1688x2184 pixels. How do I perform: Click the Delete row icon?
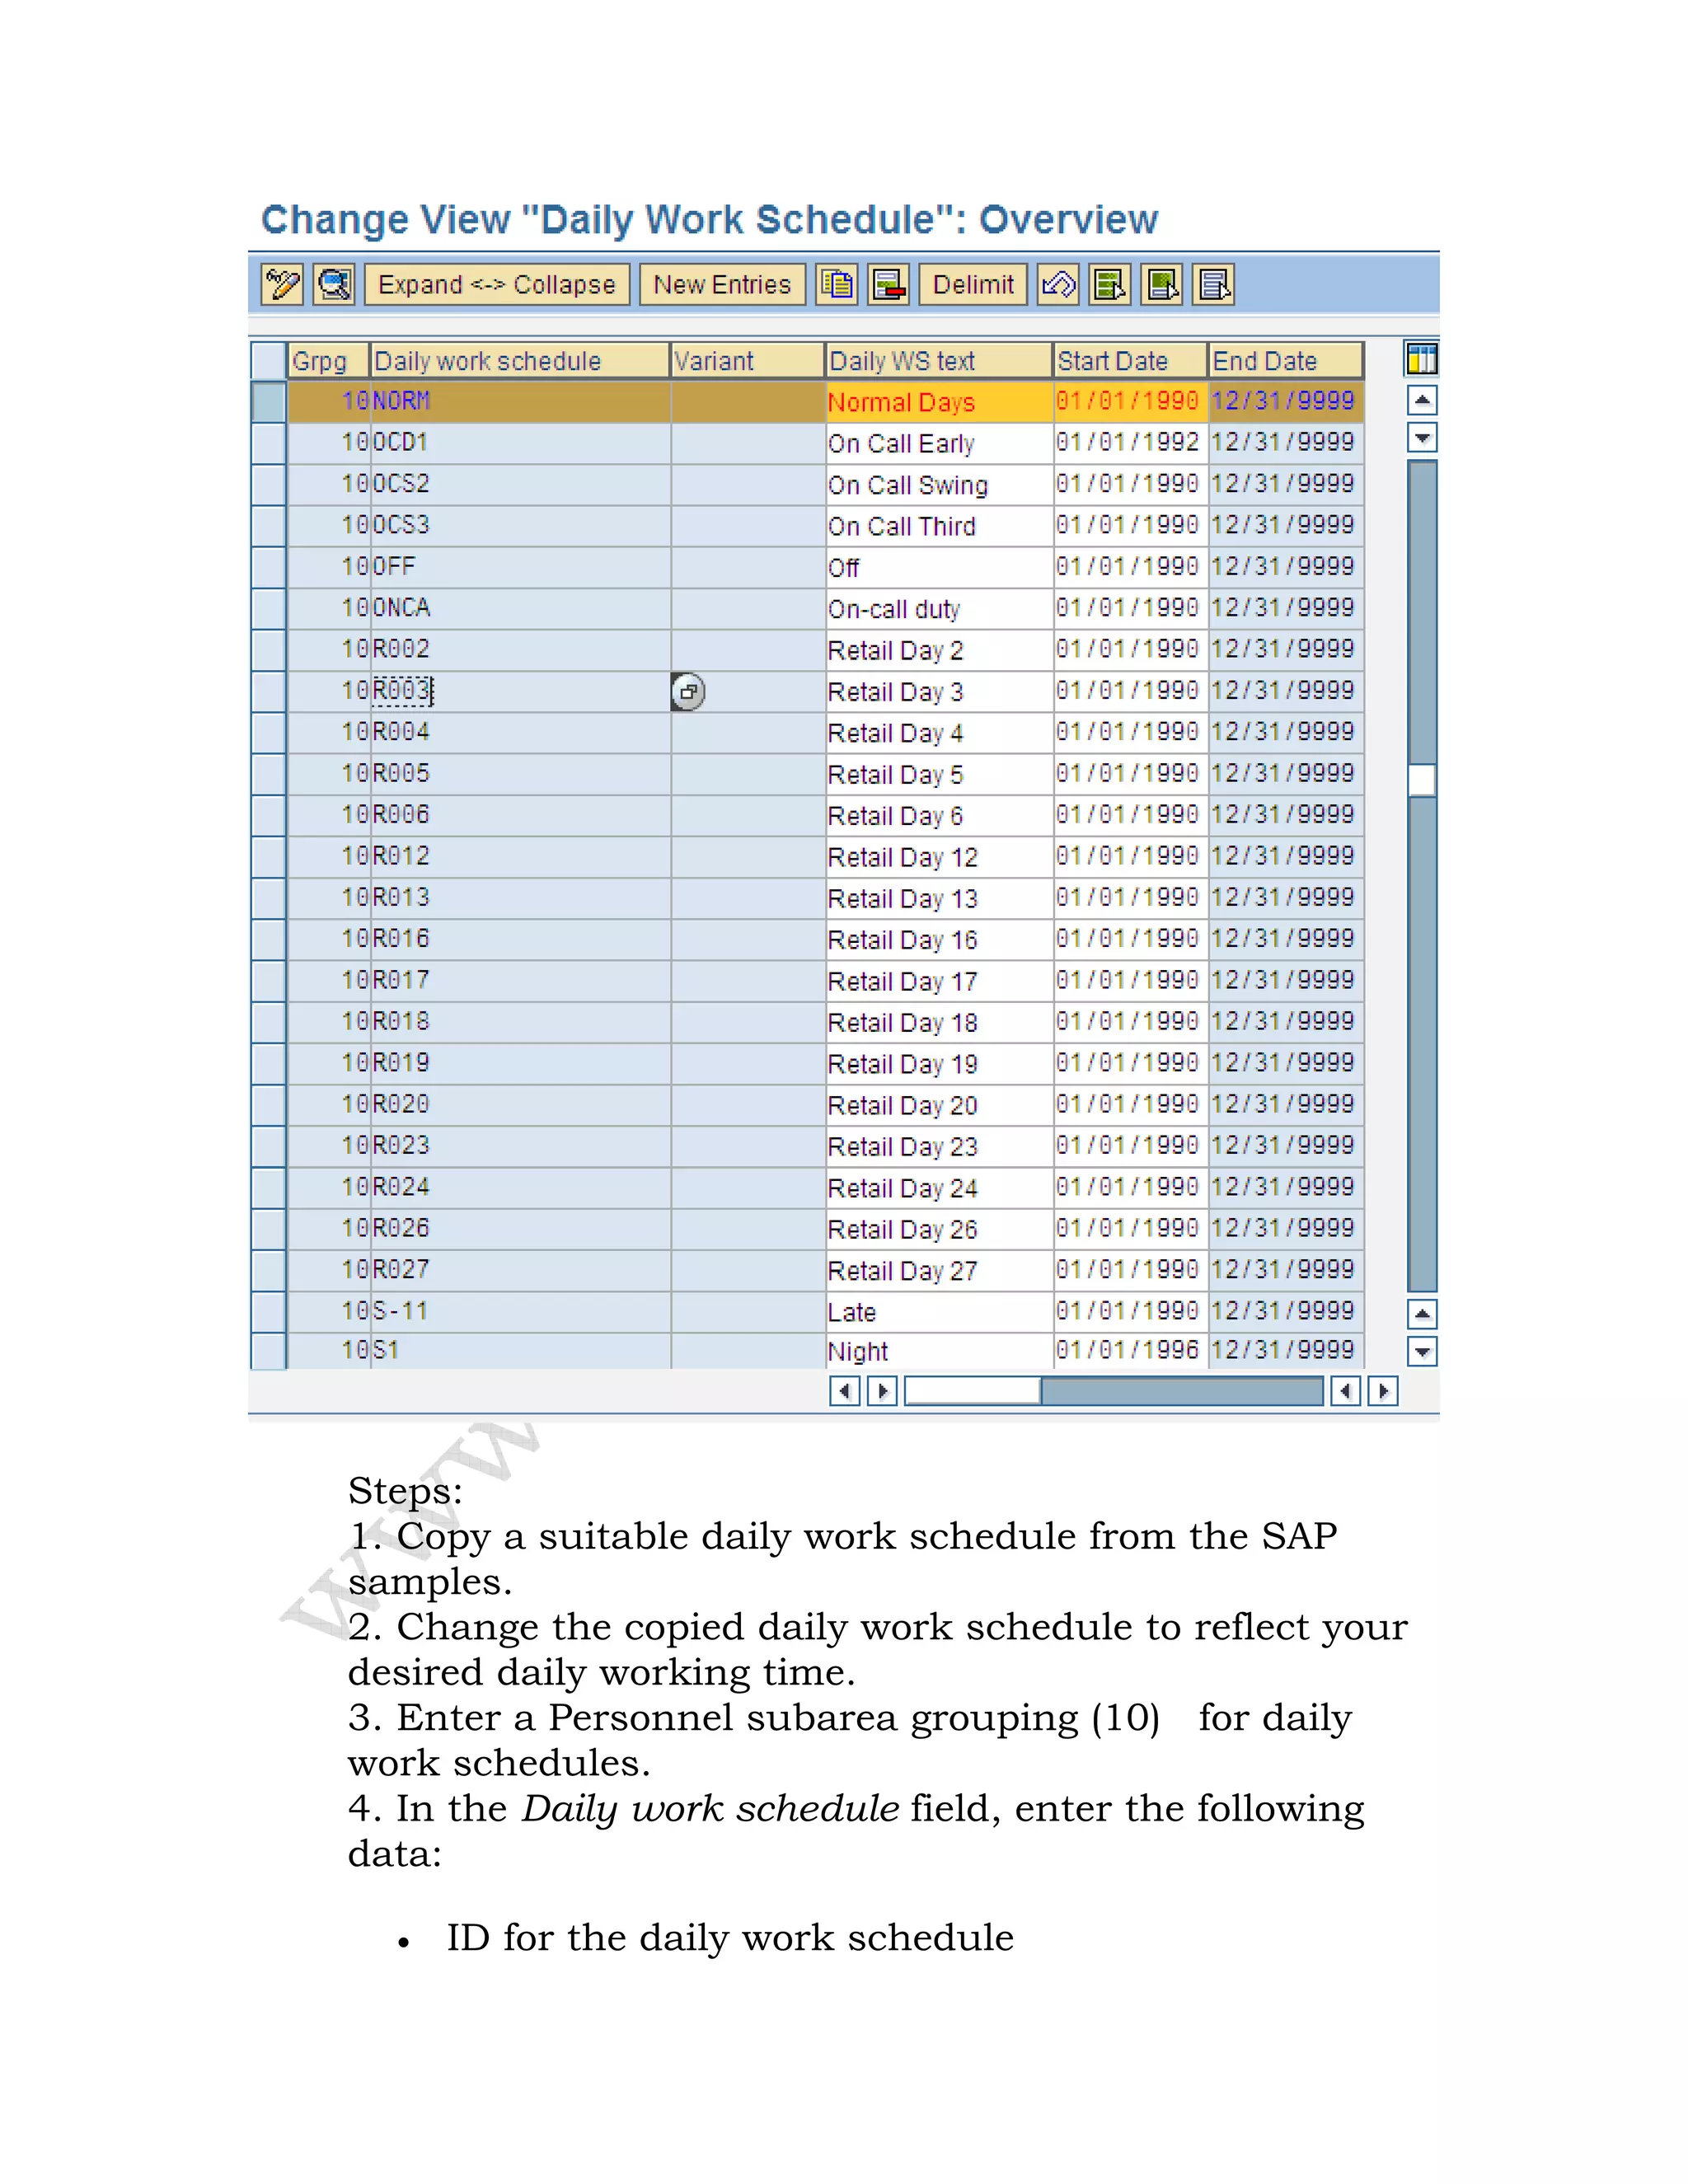[889, 285]
